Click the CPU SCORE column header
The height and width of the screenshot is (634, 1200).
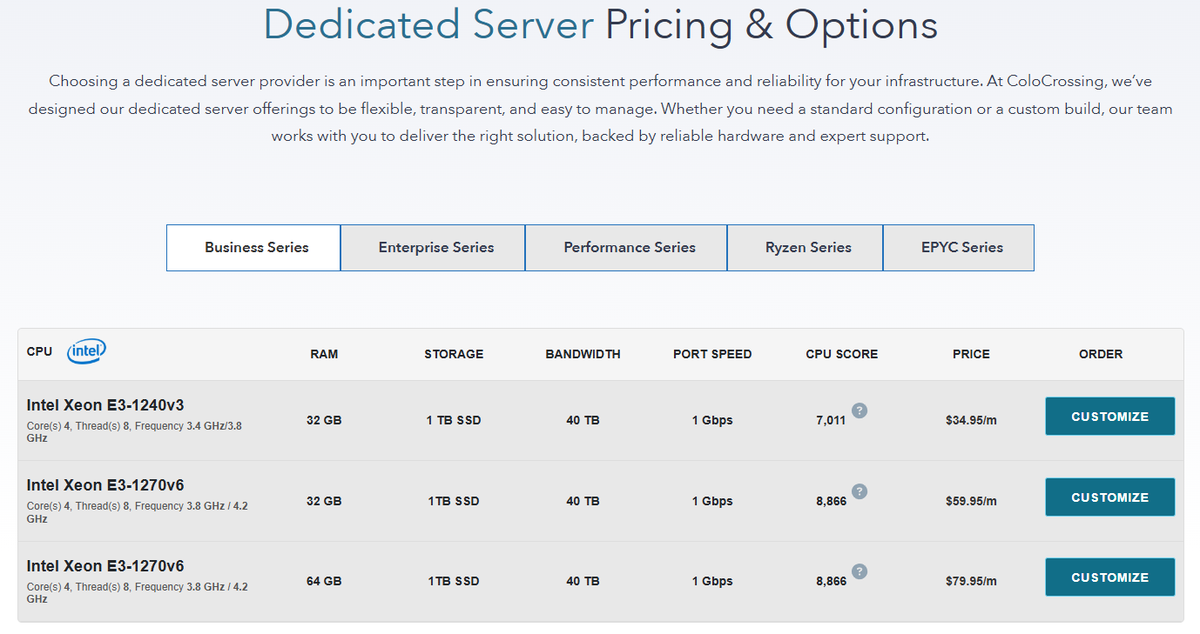click(x=842, y=354)
